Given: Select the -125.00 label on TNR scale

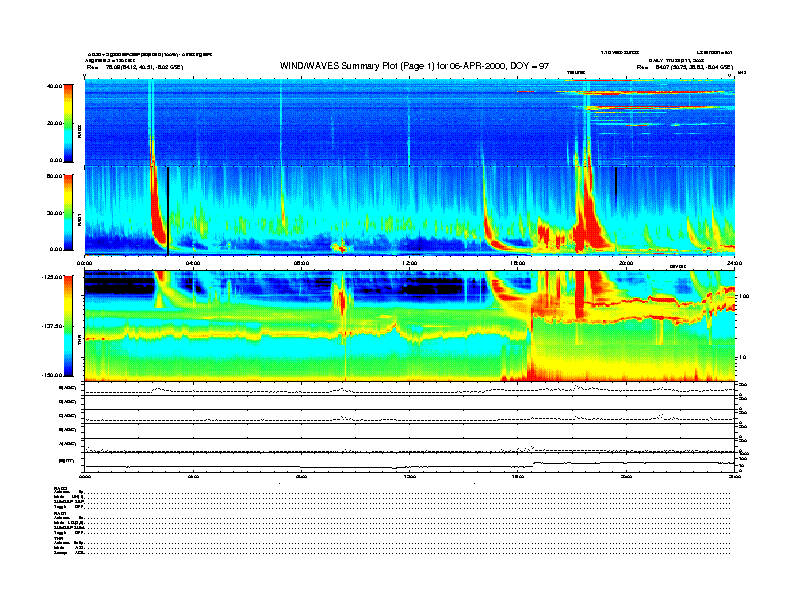Looking at the screenshot, I should click(52, 277).
